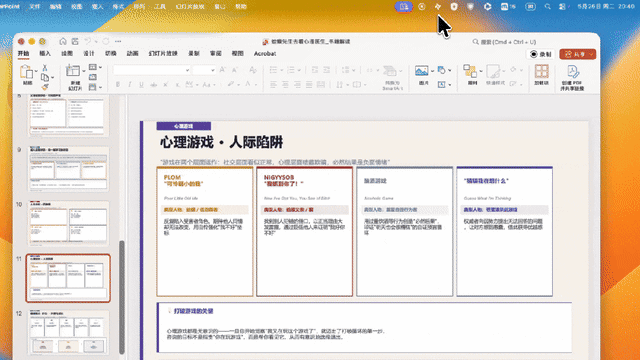Click the Subscript icon
The image size is (640, 360).
click(178, 85)
